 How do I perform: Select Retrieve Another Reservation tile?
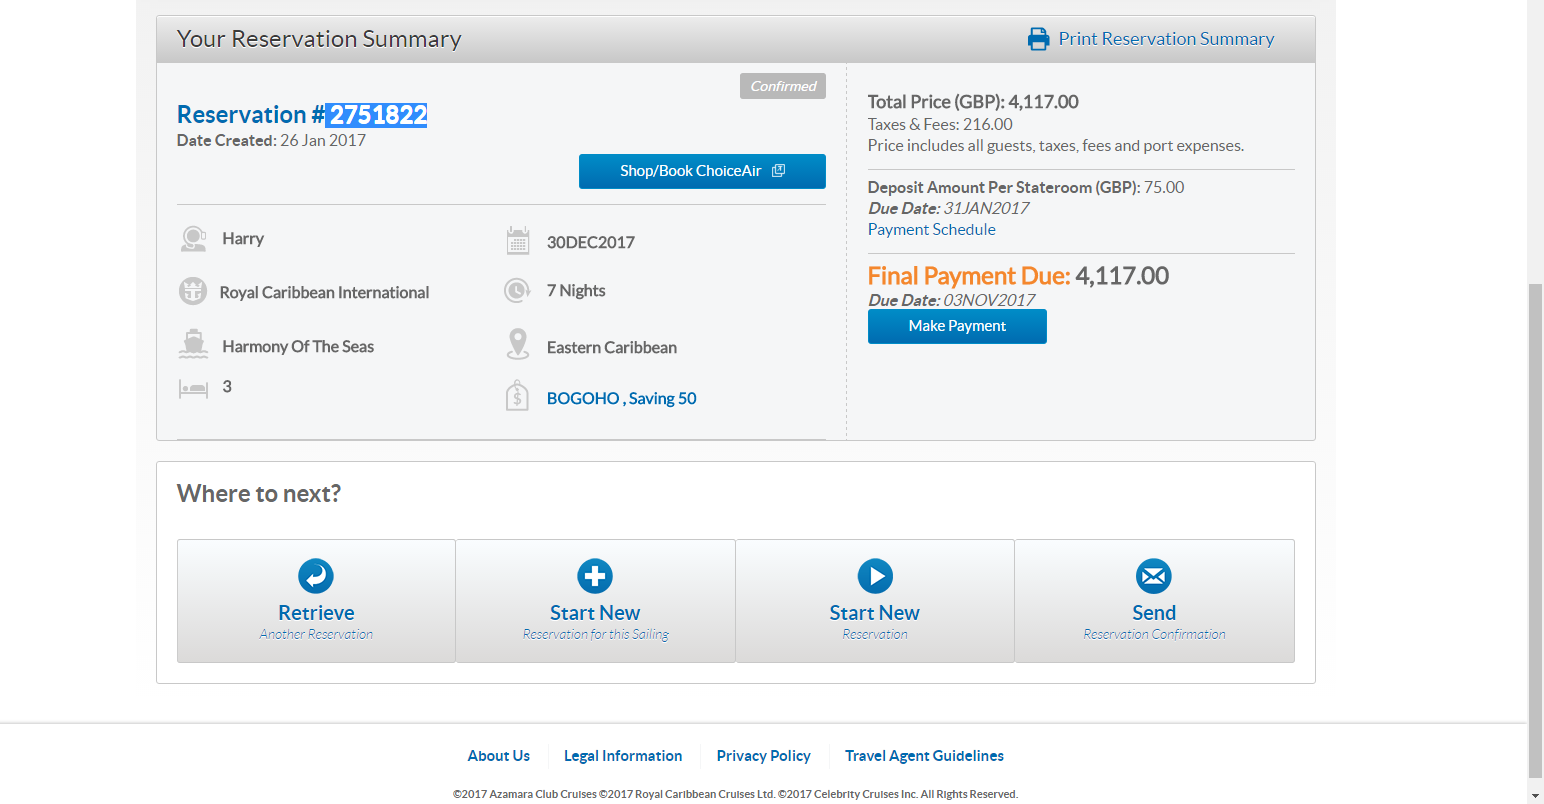point(316,601)
